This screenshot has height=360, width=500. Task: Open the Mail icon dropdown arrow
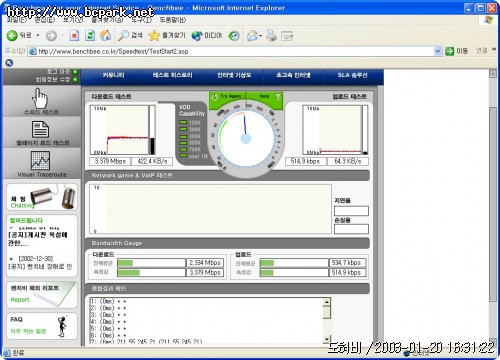click(260, 36)
